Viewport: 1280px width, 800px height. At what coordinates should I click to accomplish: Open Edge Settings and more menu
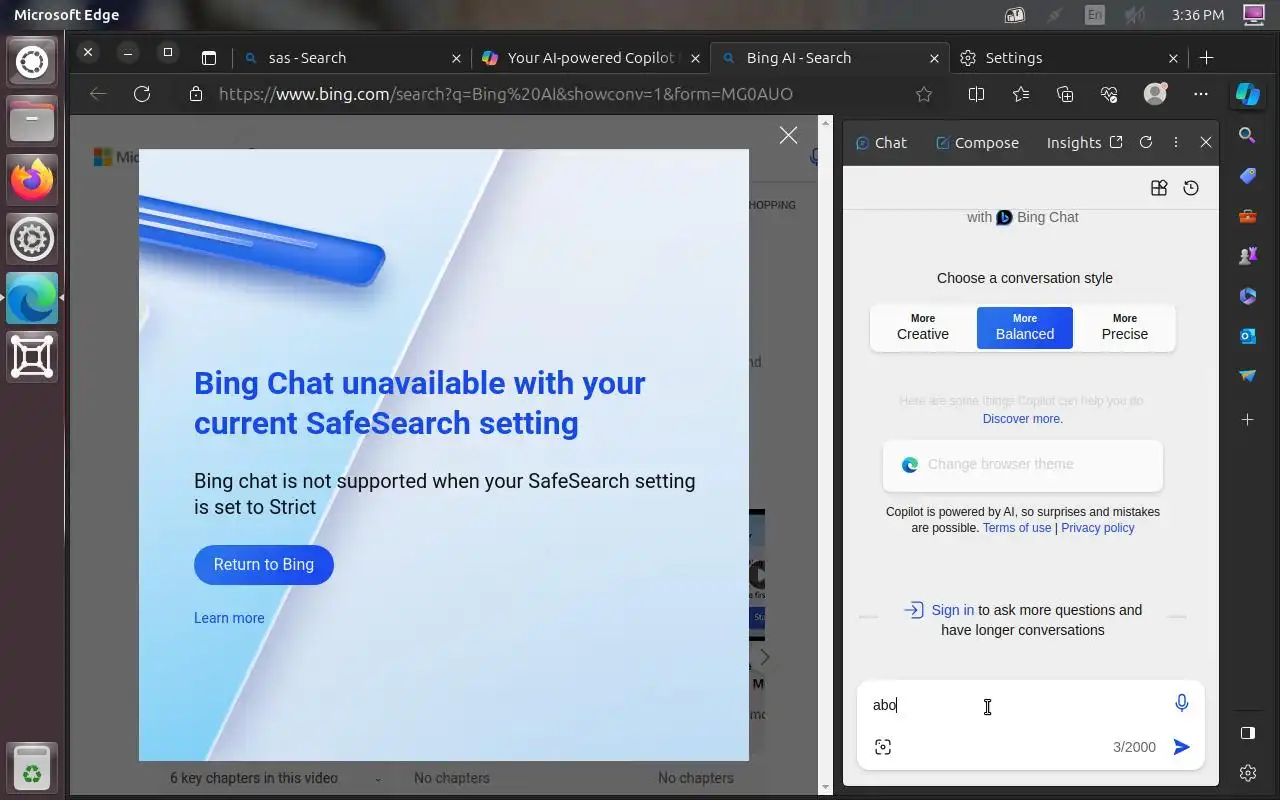[1201, 94]
